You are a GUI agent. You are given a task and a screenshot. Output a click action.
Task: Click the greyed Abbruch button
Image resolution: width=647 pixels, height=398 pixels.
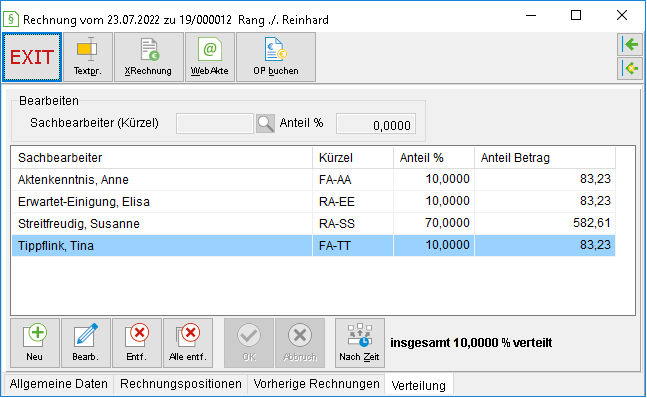[300, 343]
